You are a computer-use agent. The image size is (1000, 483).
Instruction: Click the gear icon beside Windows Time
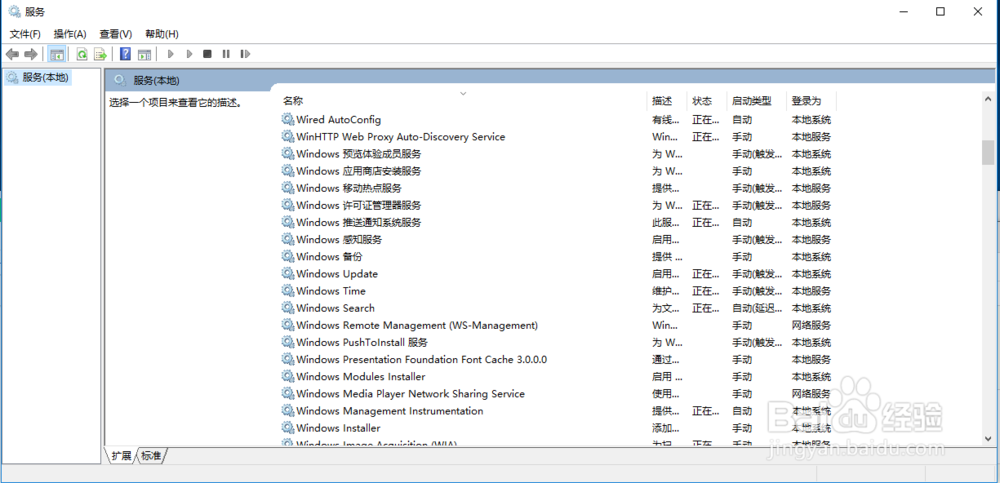coord(288,291)
